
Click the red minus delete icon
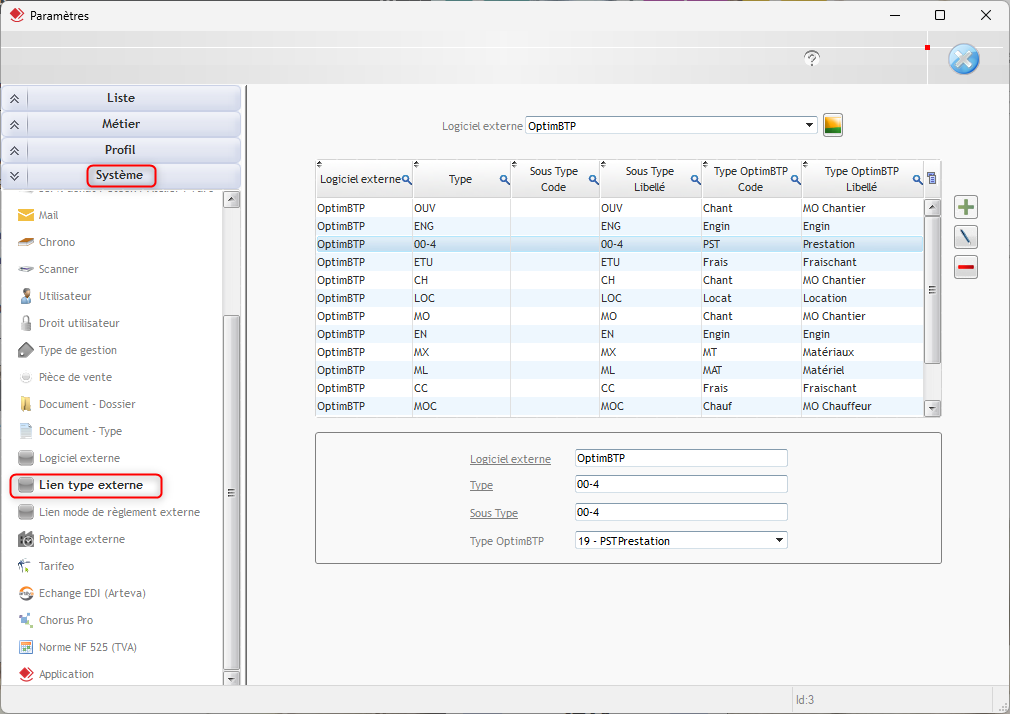point(965,267)
